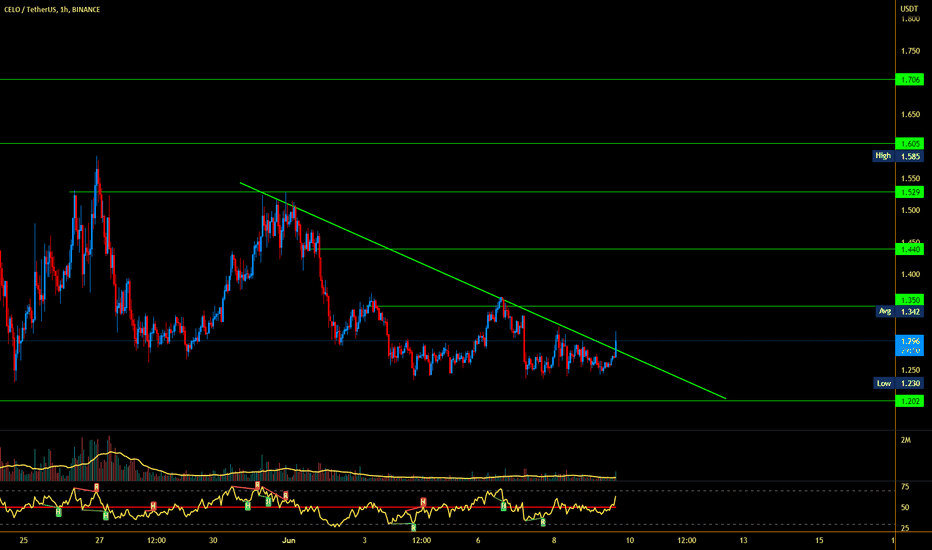Click the 10 date label on time axis
This screenshot has width=932, height=550.
[x=629, y=540]
